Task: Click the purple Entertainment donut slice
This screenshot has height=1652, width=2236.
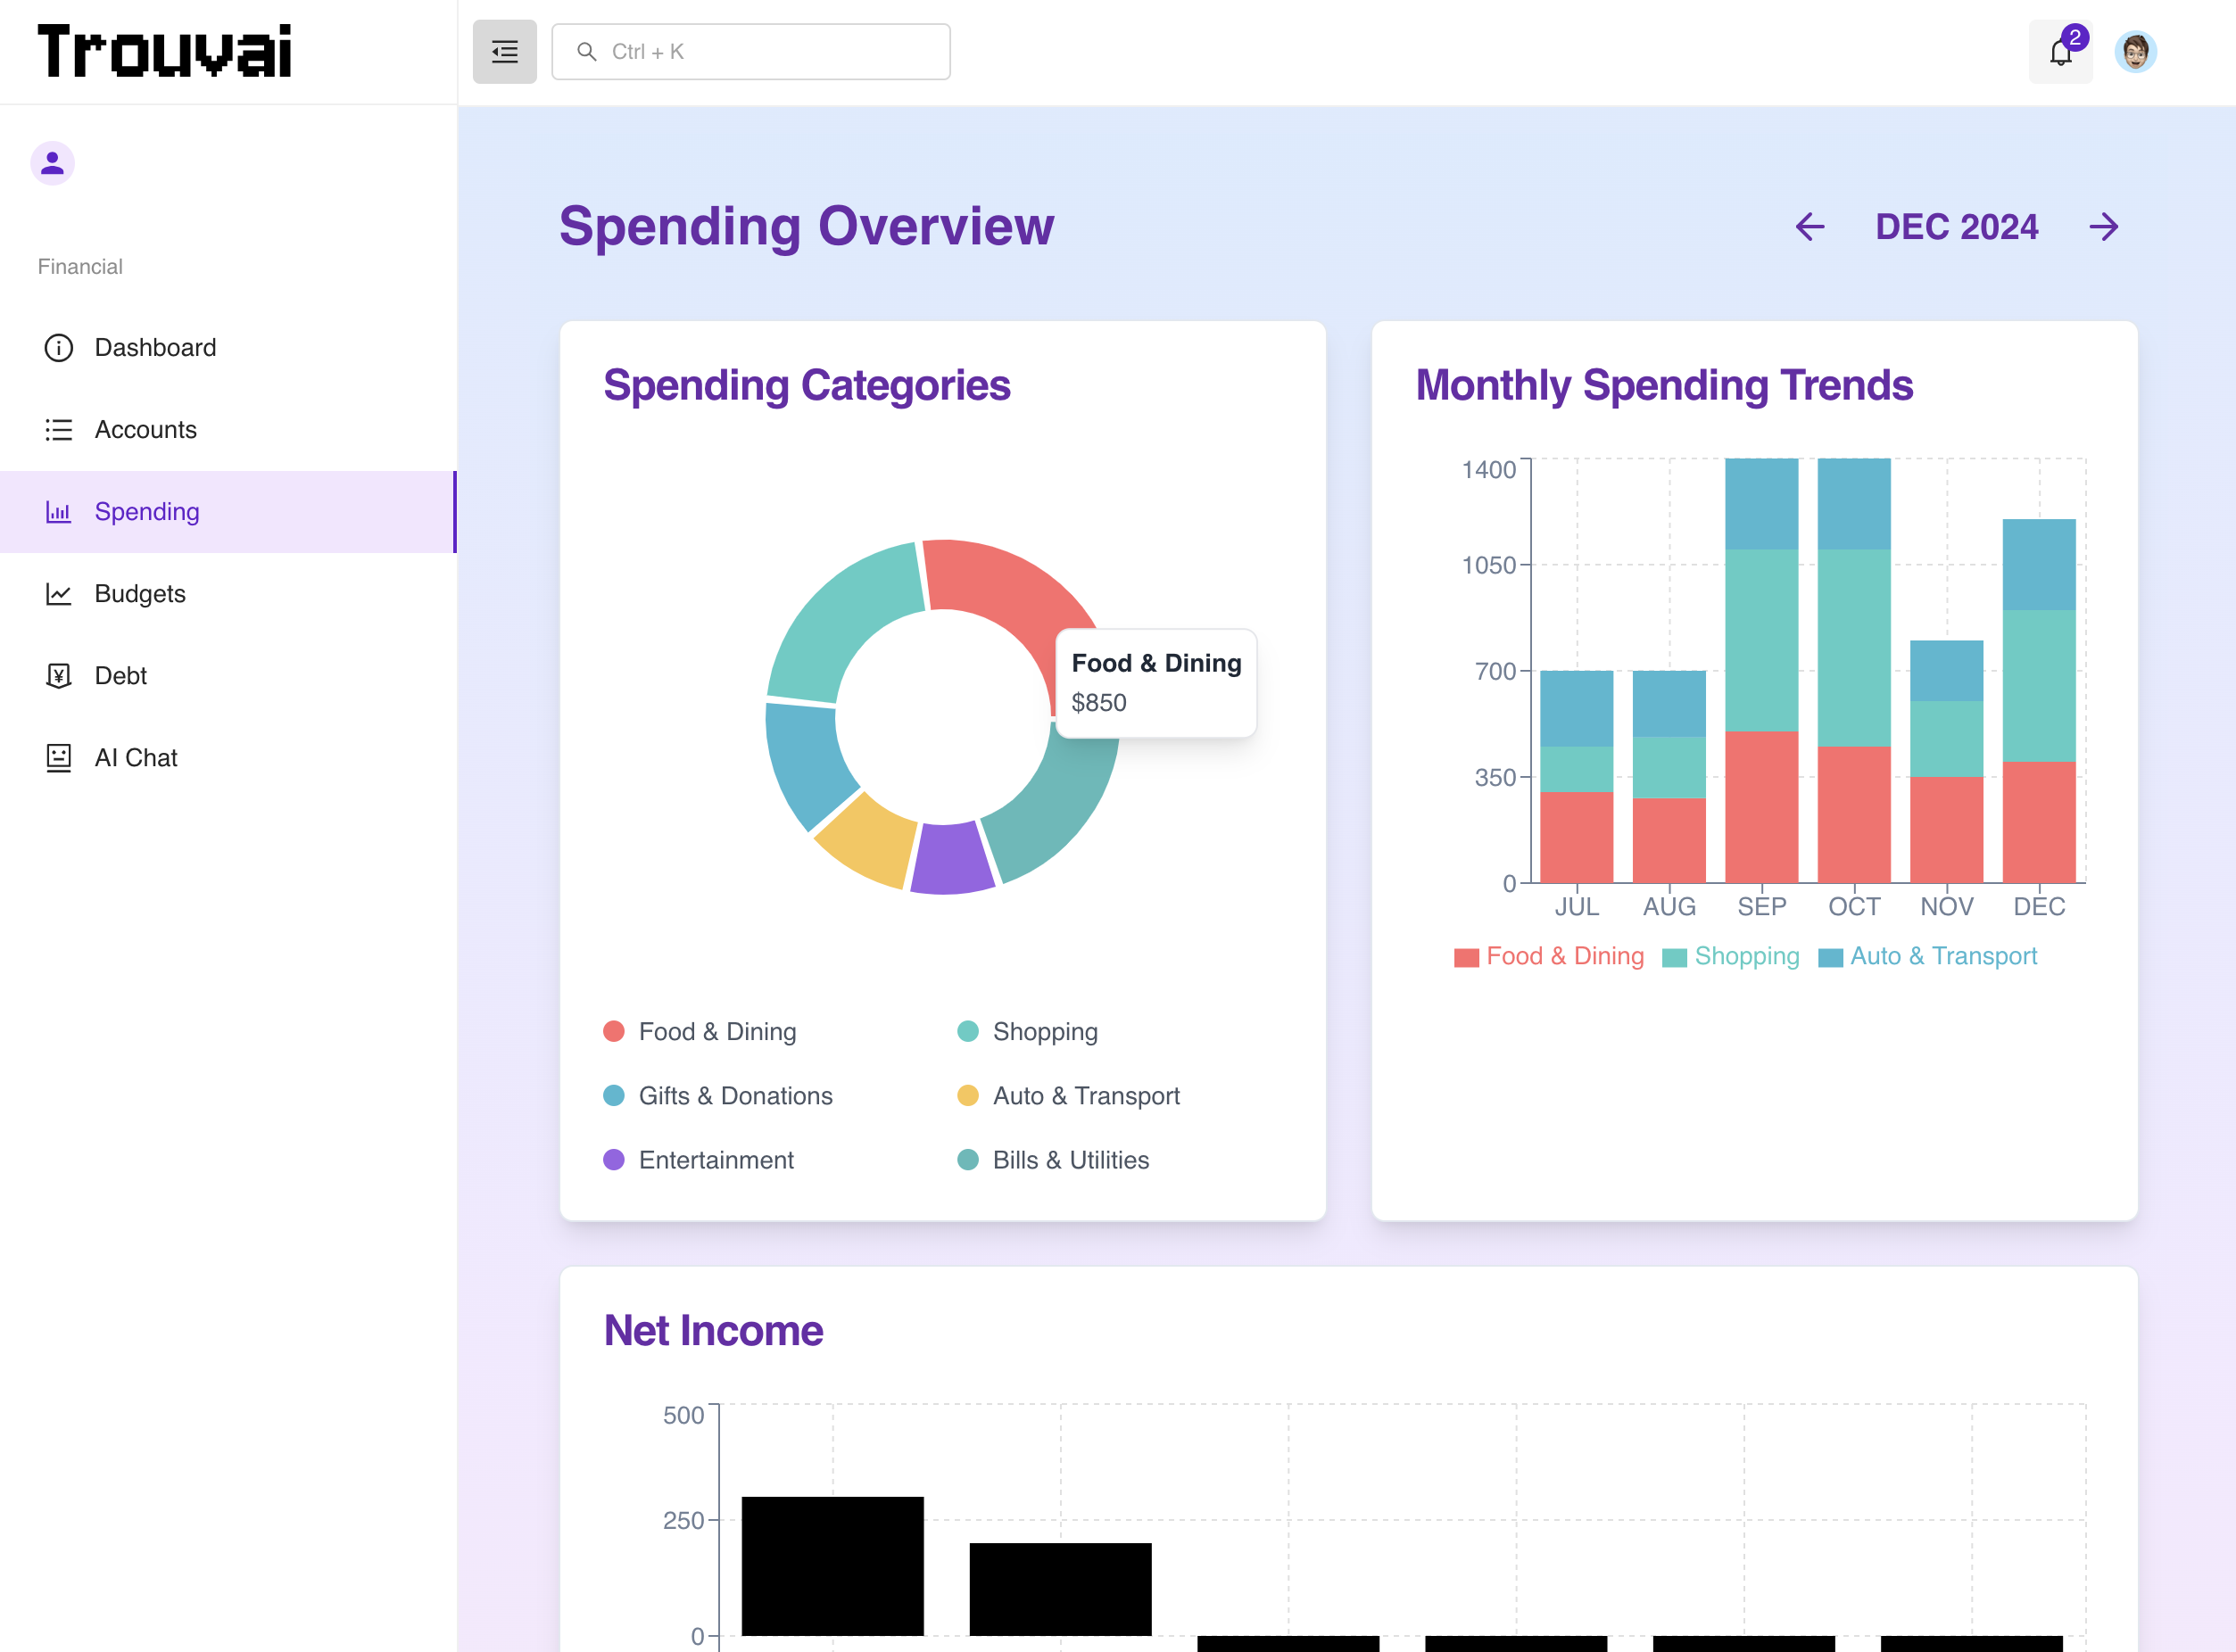Action: click(950, 858)
